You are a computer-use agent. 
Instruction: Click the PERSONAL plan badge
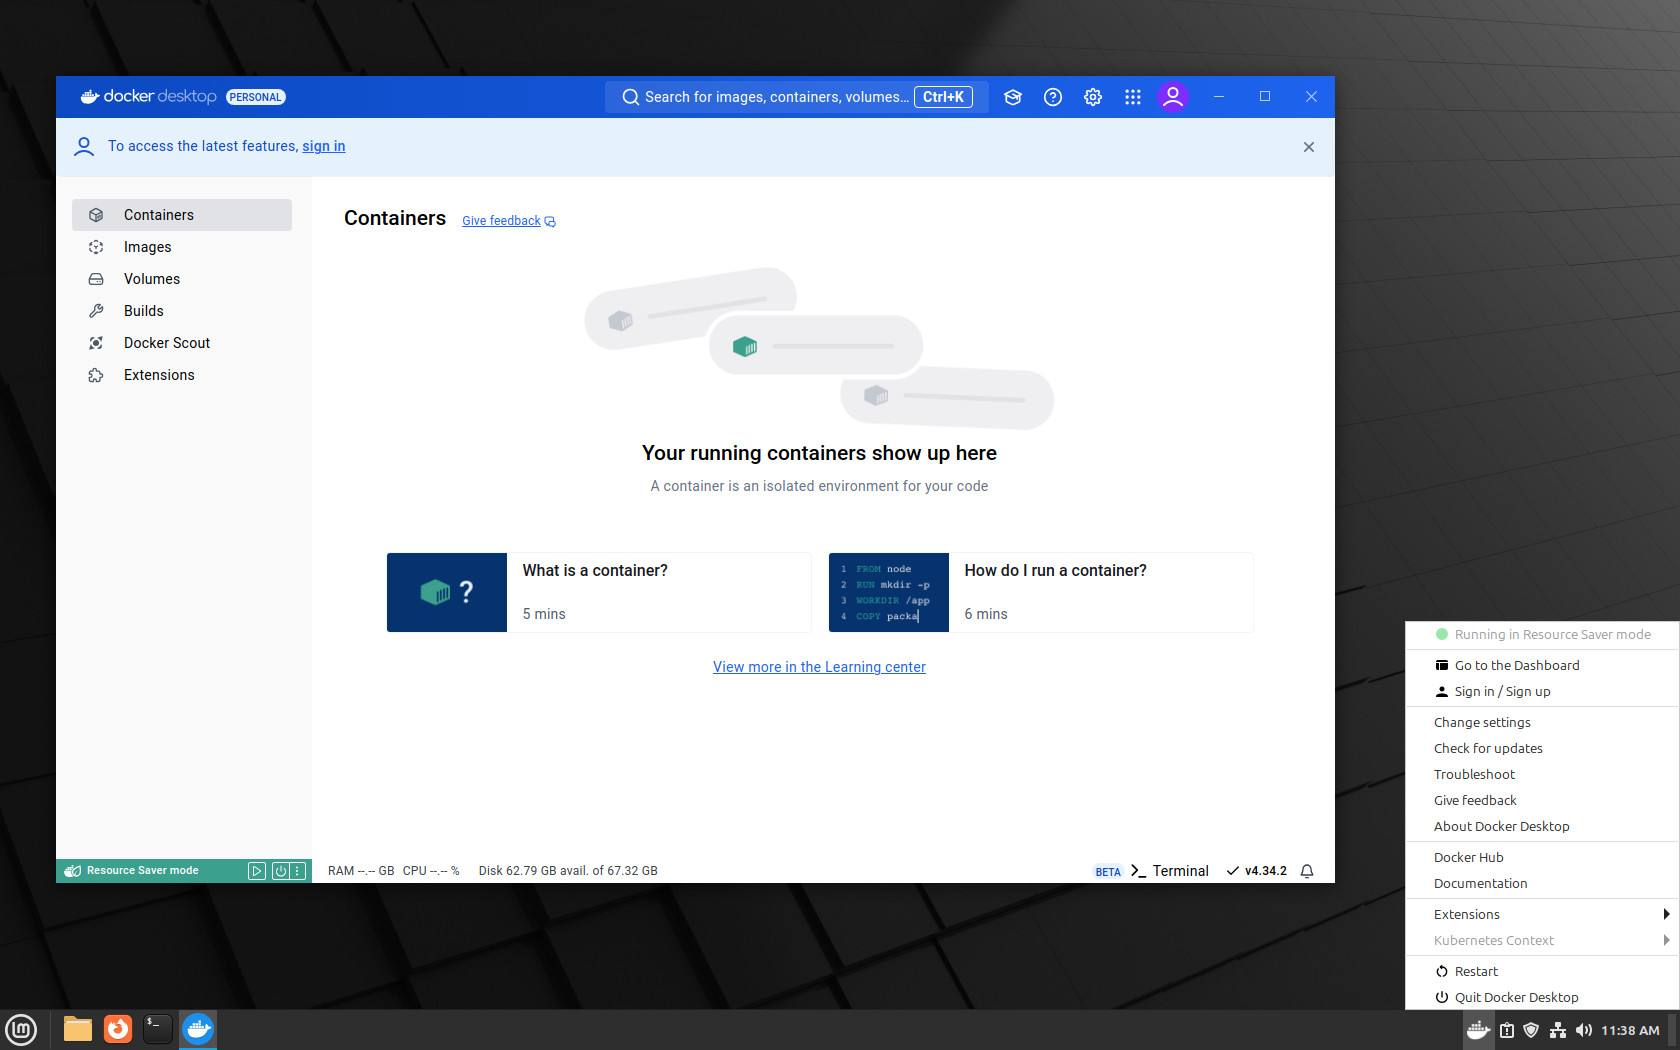(256, 97)
